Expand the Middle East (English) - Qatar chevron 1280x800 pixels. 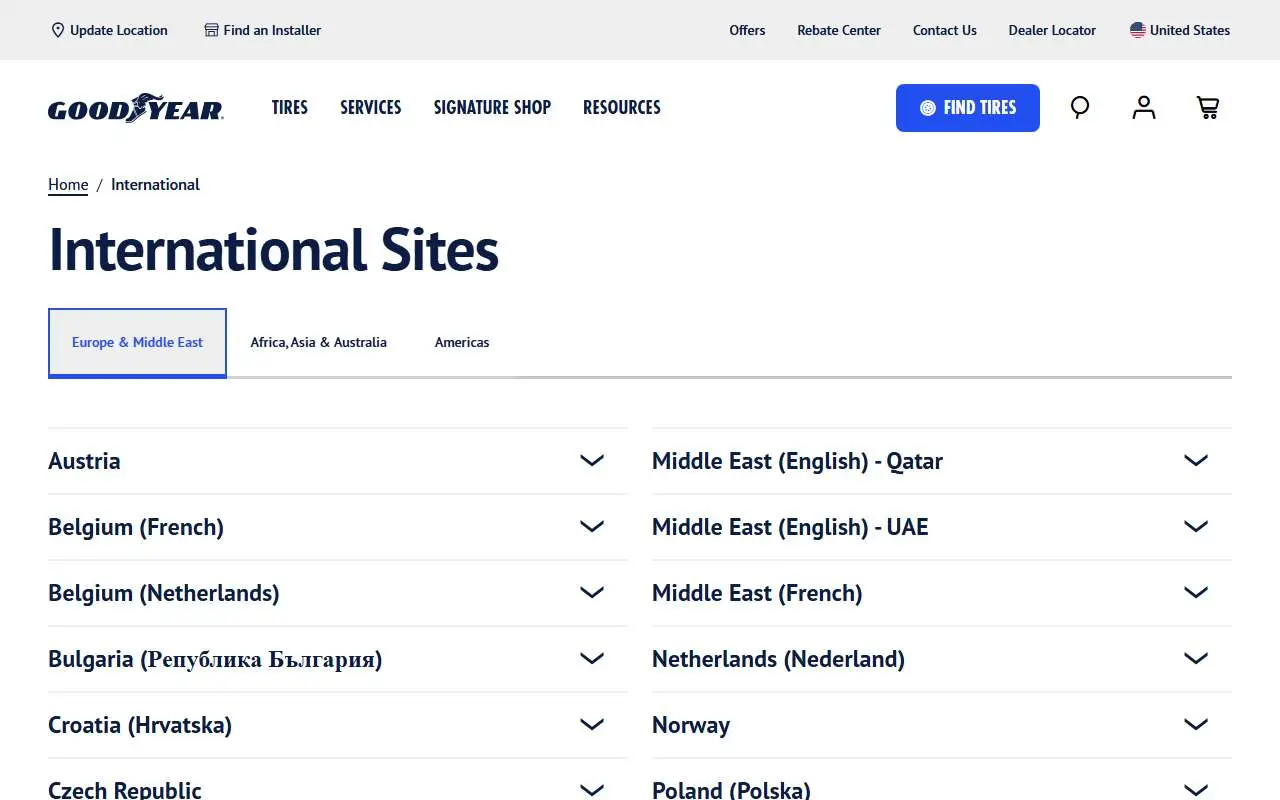[x=1196, y=461]
